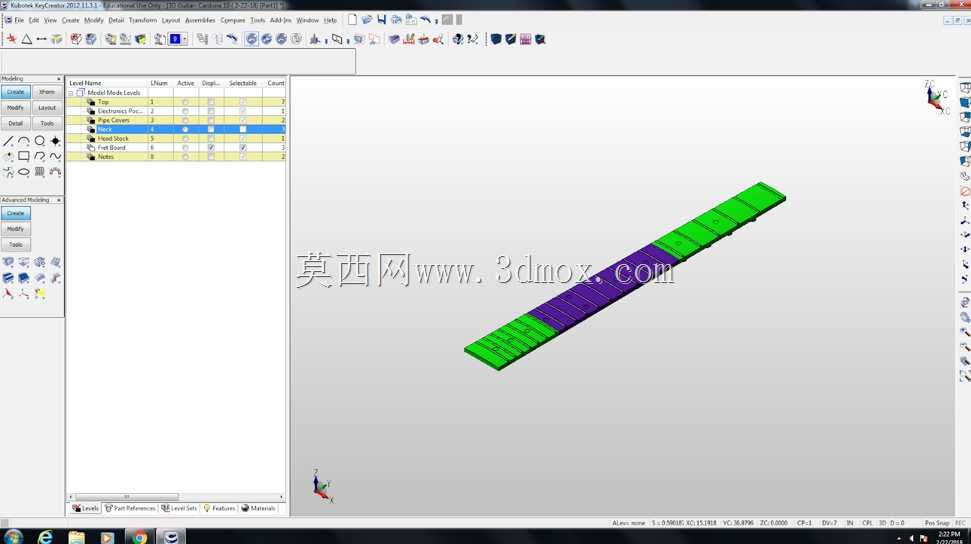Open File Explorer from the taskbar
This screenshot has height=544, width=971.
[76, 537]
